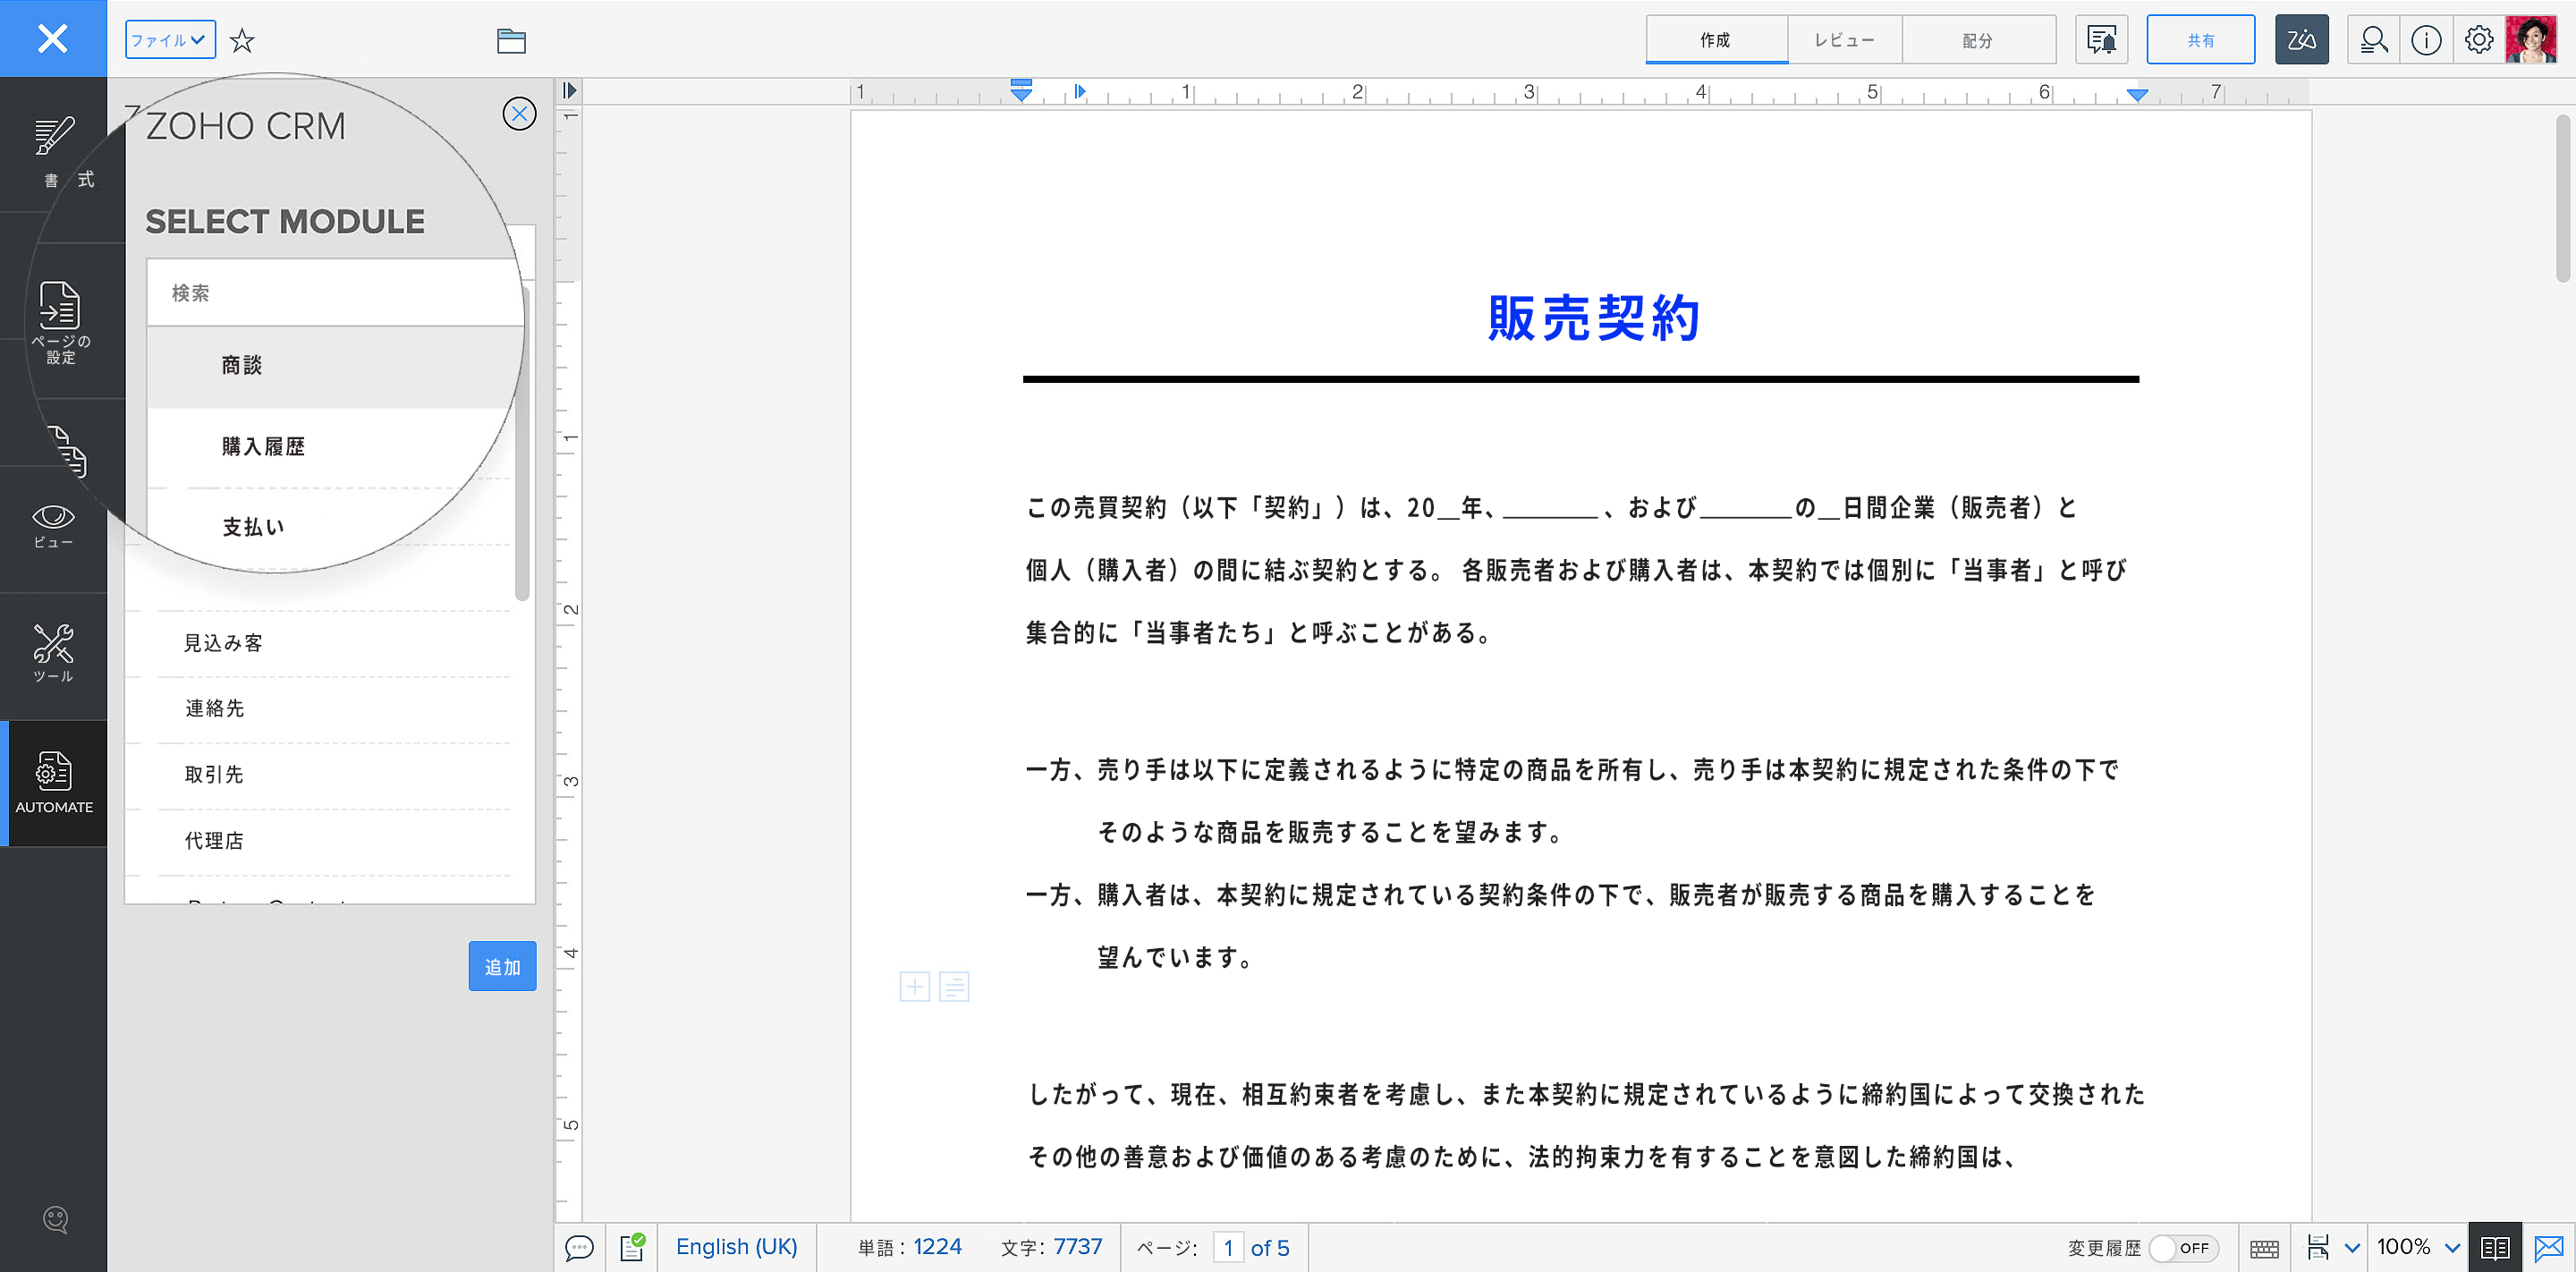The width and height of the screenshot is (2576, 1272).
Task: Select the 商談 module
Action: 336,366
